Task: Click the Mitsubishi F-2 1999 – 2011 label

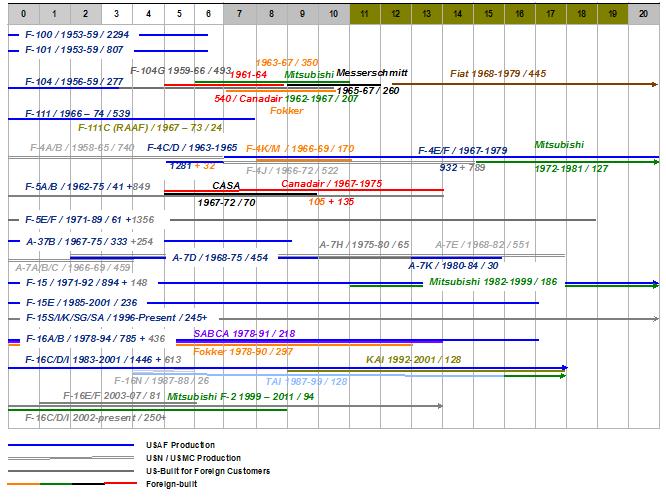Action: [x=241, y=396]
